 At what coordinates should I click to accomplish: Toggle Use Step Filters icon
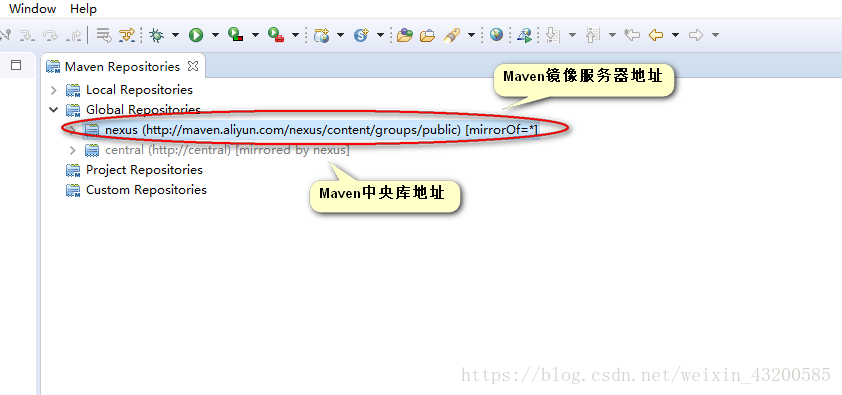pos(127,35)
